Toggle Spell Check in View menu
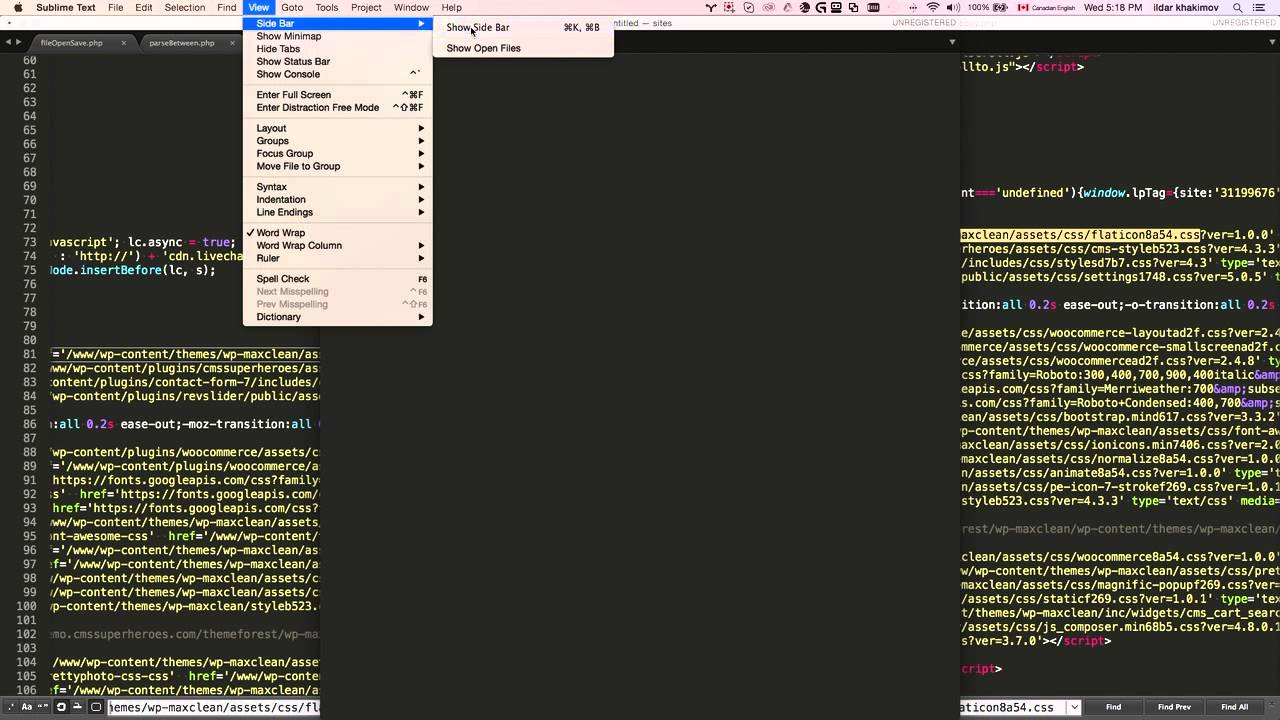The image size is (1280, 720). (x=338, y=279)
